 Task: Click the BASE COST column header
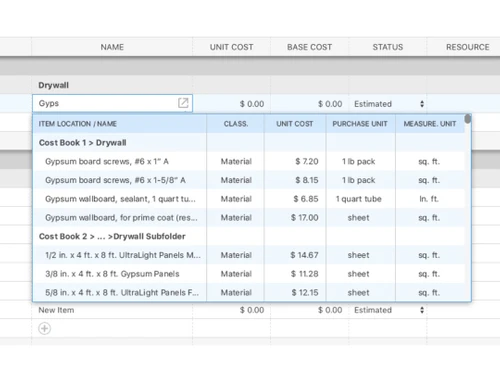(309, 47)
